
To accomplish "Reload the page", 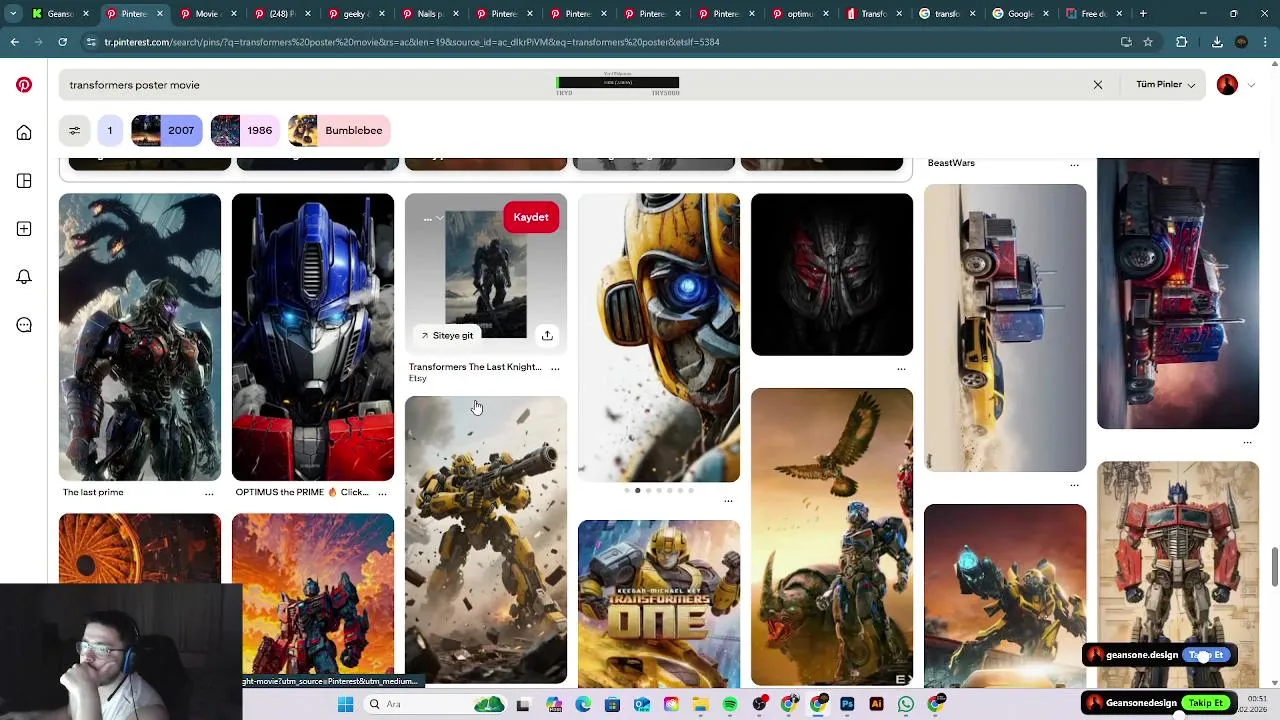I will [x=62, y=42].
